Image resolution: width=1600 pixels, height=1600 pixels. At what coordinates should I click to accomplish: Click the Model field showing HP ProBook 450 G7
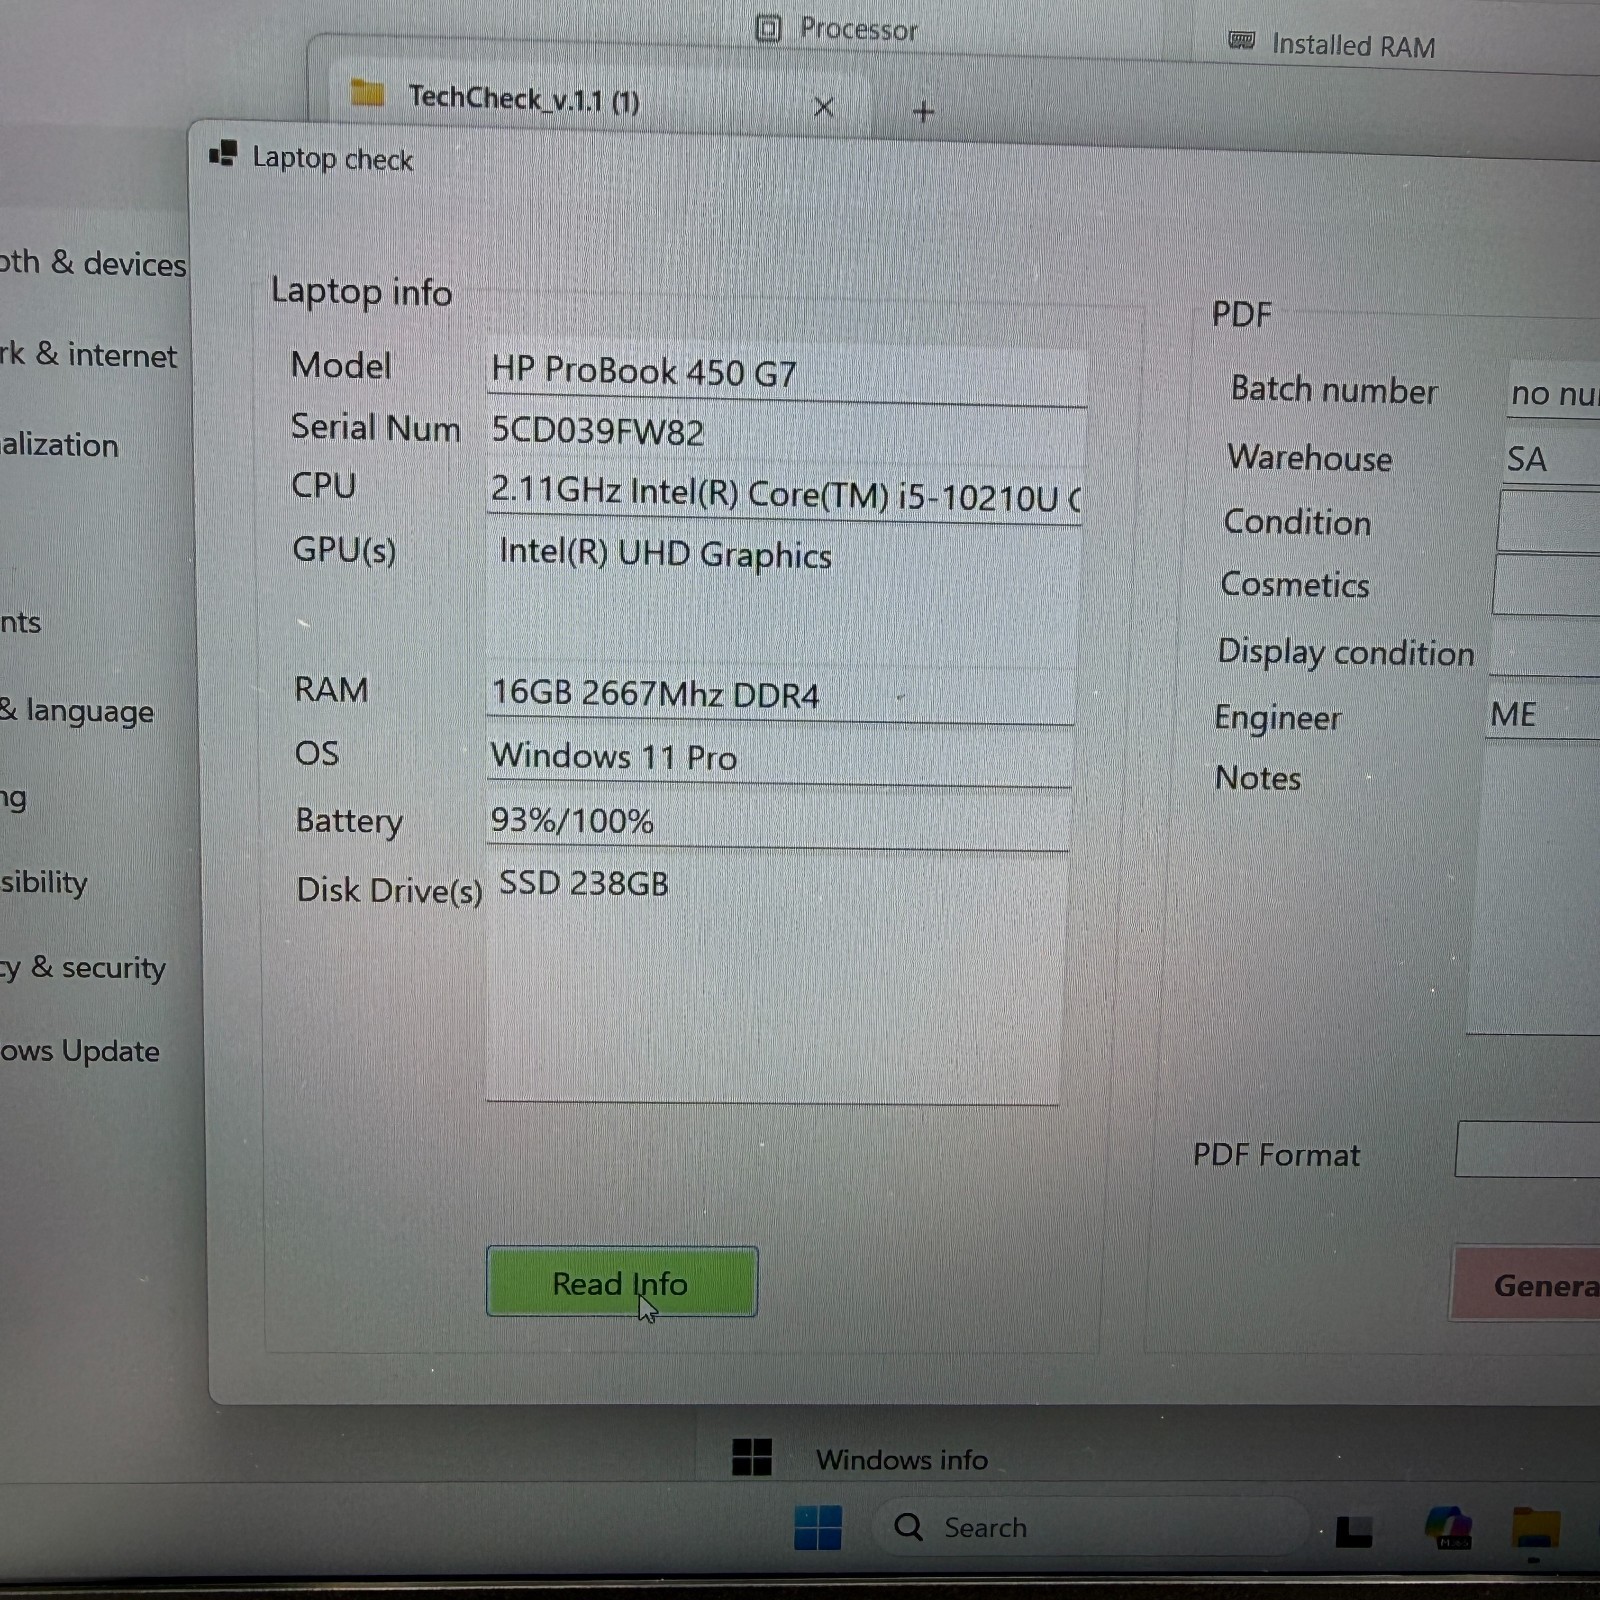click(787, 373)
